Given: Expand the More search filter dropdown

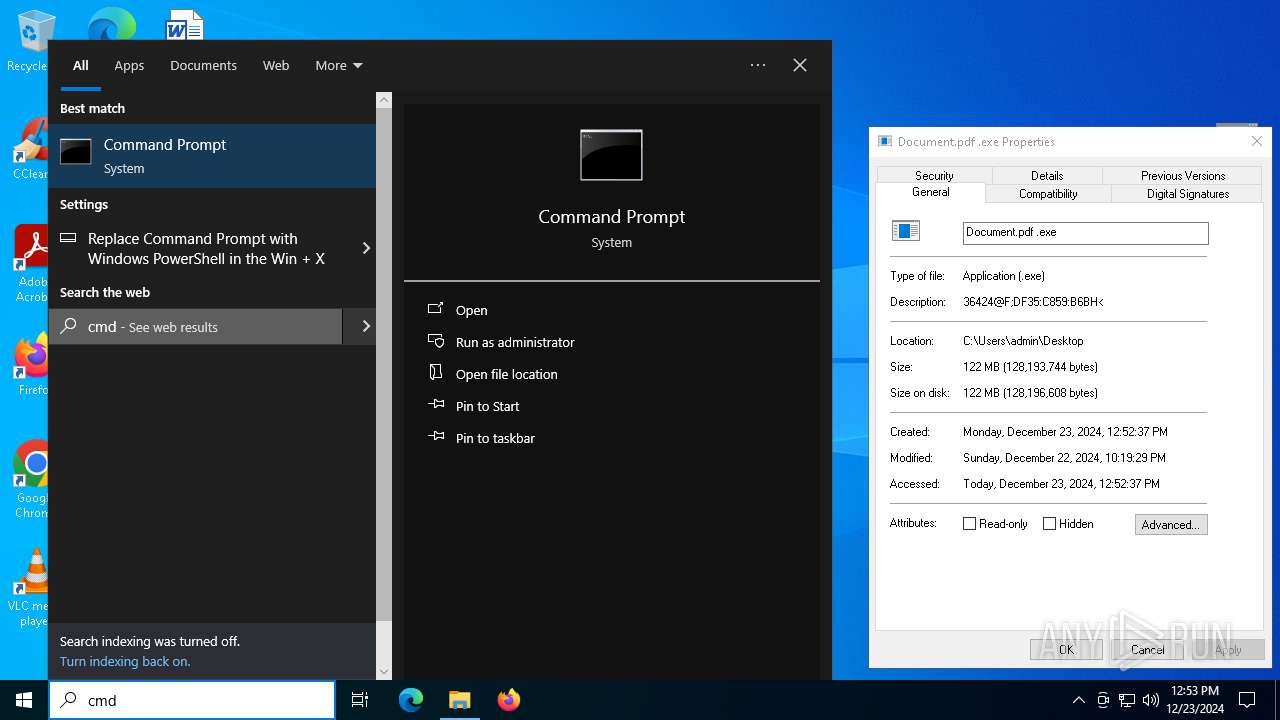Looking at the screenshot, I should point(339,65).
